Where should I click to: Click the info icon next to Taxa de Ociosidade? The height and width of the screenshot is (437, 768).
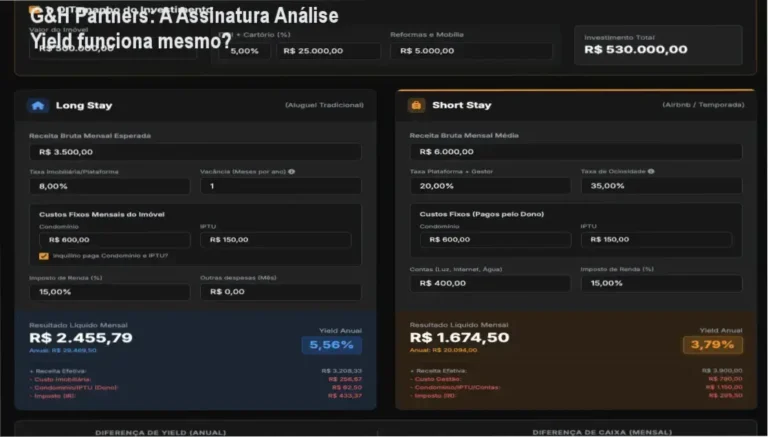[x=651, y=171]
